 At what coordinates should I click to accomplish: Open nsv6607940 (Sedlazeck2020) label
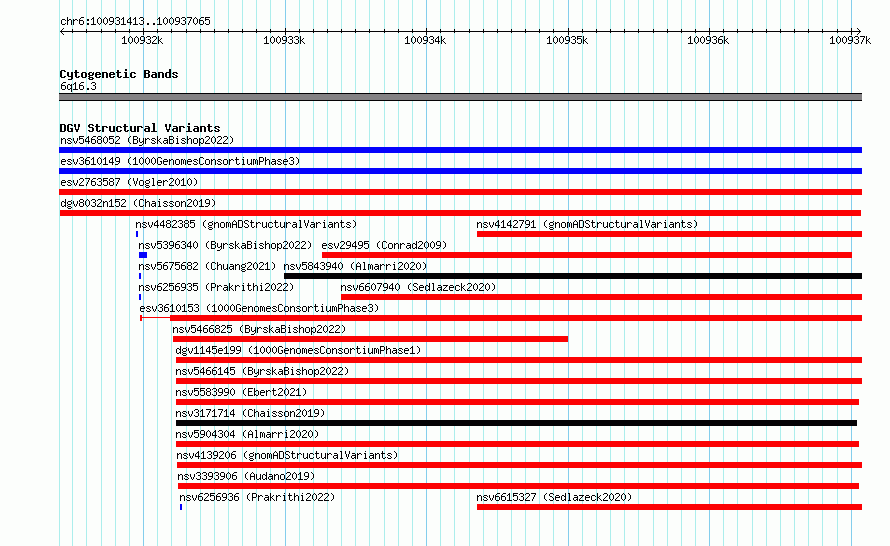click(418, 287)
